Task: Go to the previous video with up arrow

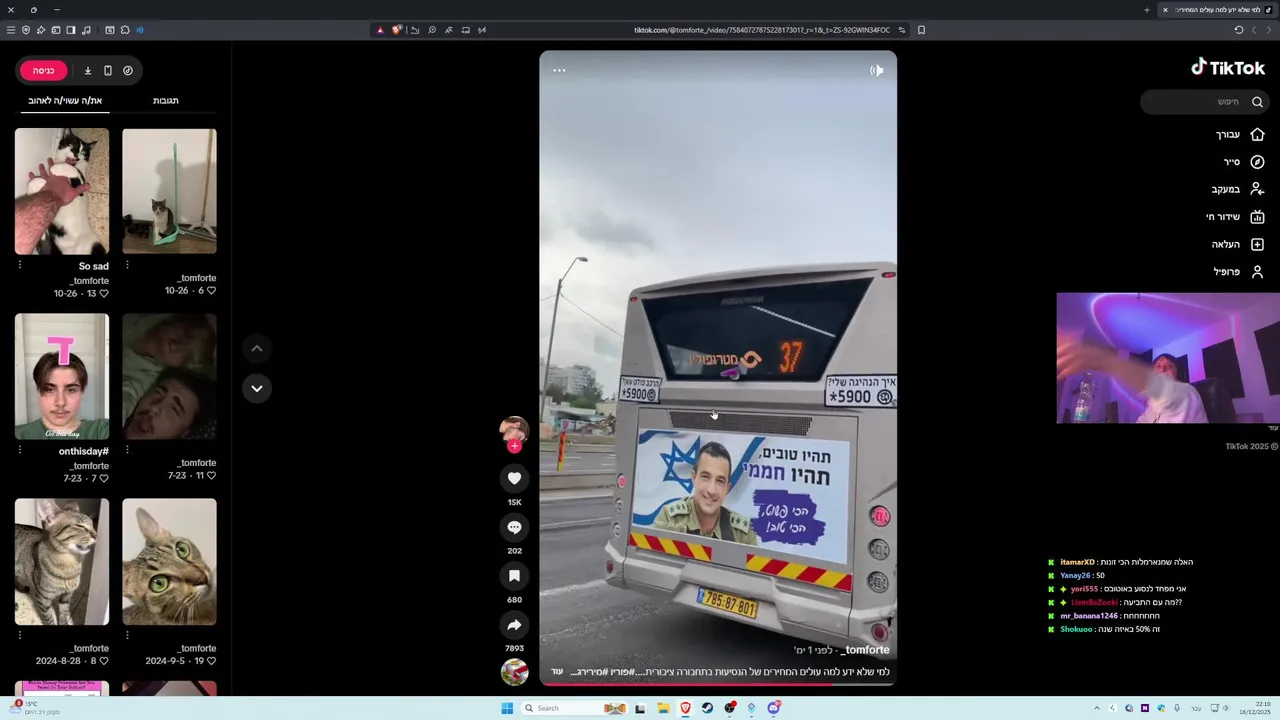Action: 257,348
